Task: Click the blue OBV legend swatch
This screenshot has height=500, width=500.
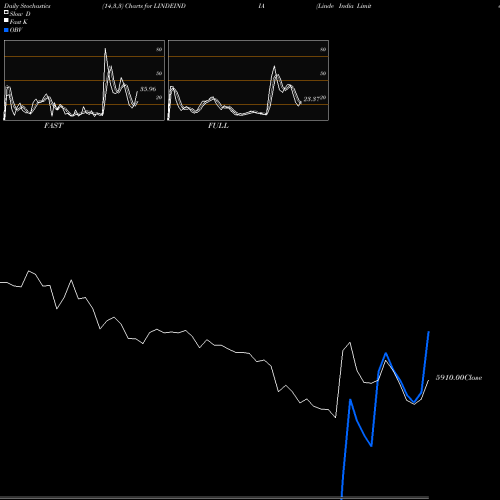Action: point(6,30)
